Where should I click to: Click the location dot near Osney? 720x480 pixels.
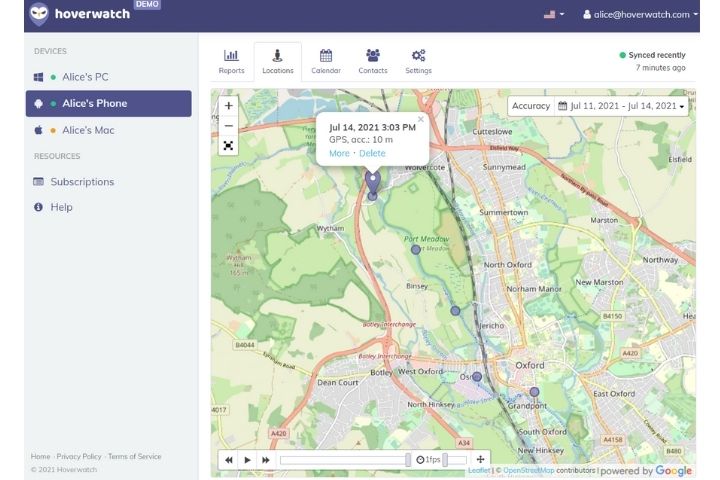point(477,377)
